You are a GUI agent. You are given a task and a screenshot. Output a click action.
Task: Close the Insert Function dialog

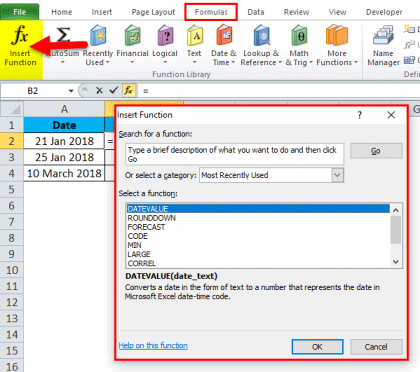pyautogui.click(x=391, y=115)
